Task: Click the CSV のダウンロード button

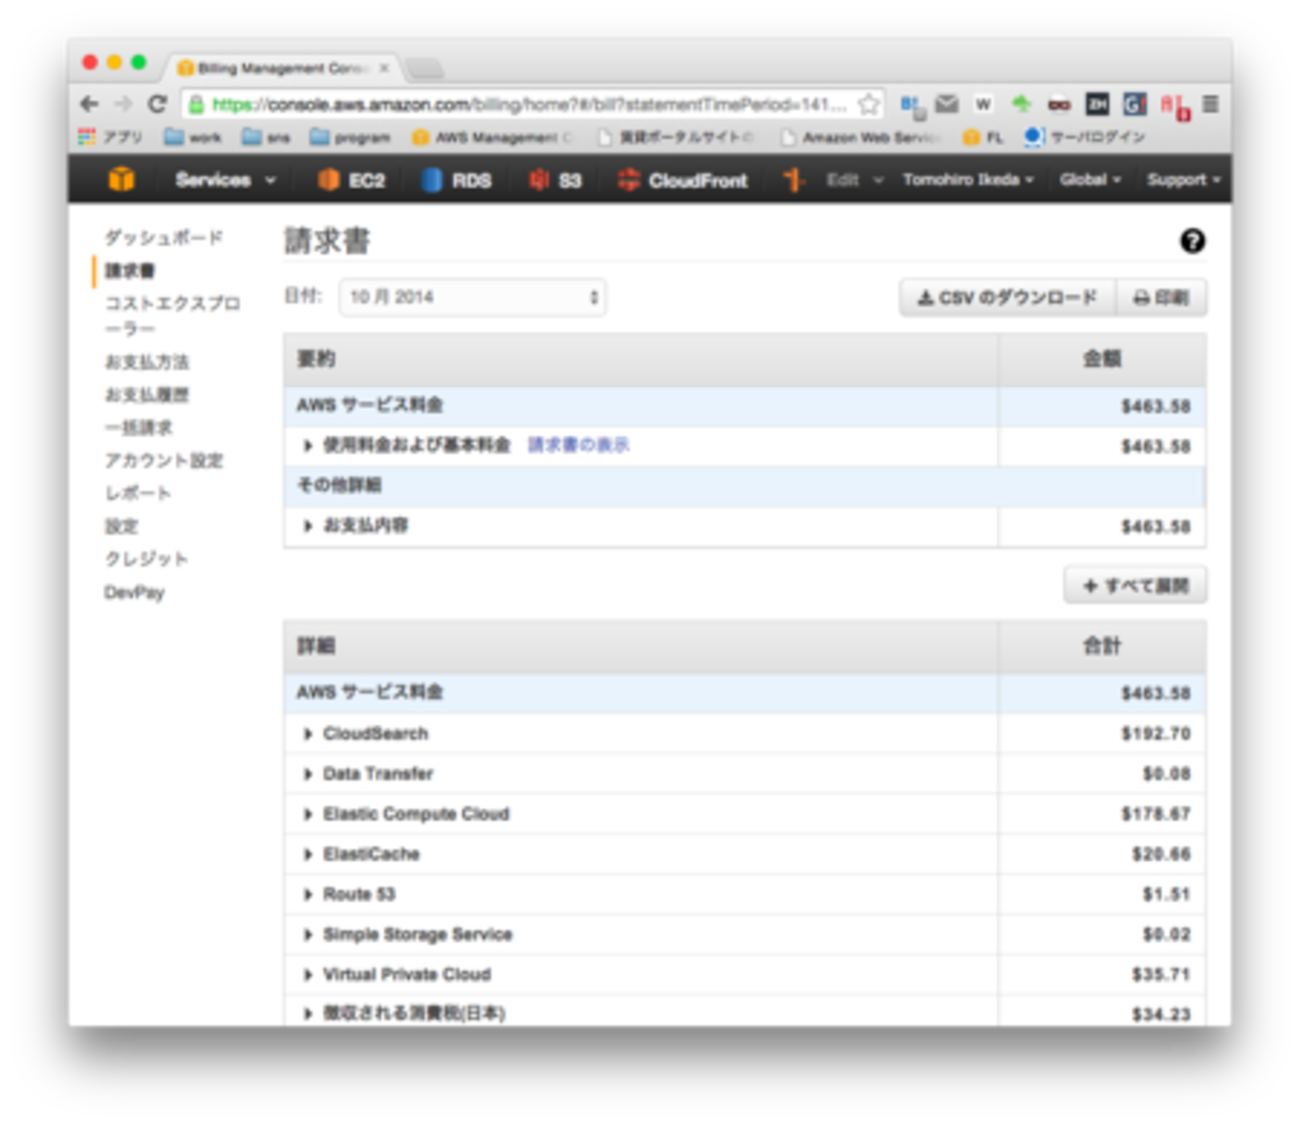Action: click(x=1008, y=298)
